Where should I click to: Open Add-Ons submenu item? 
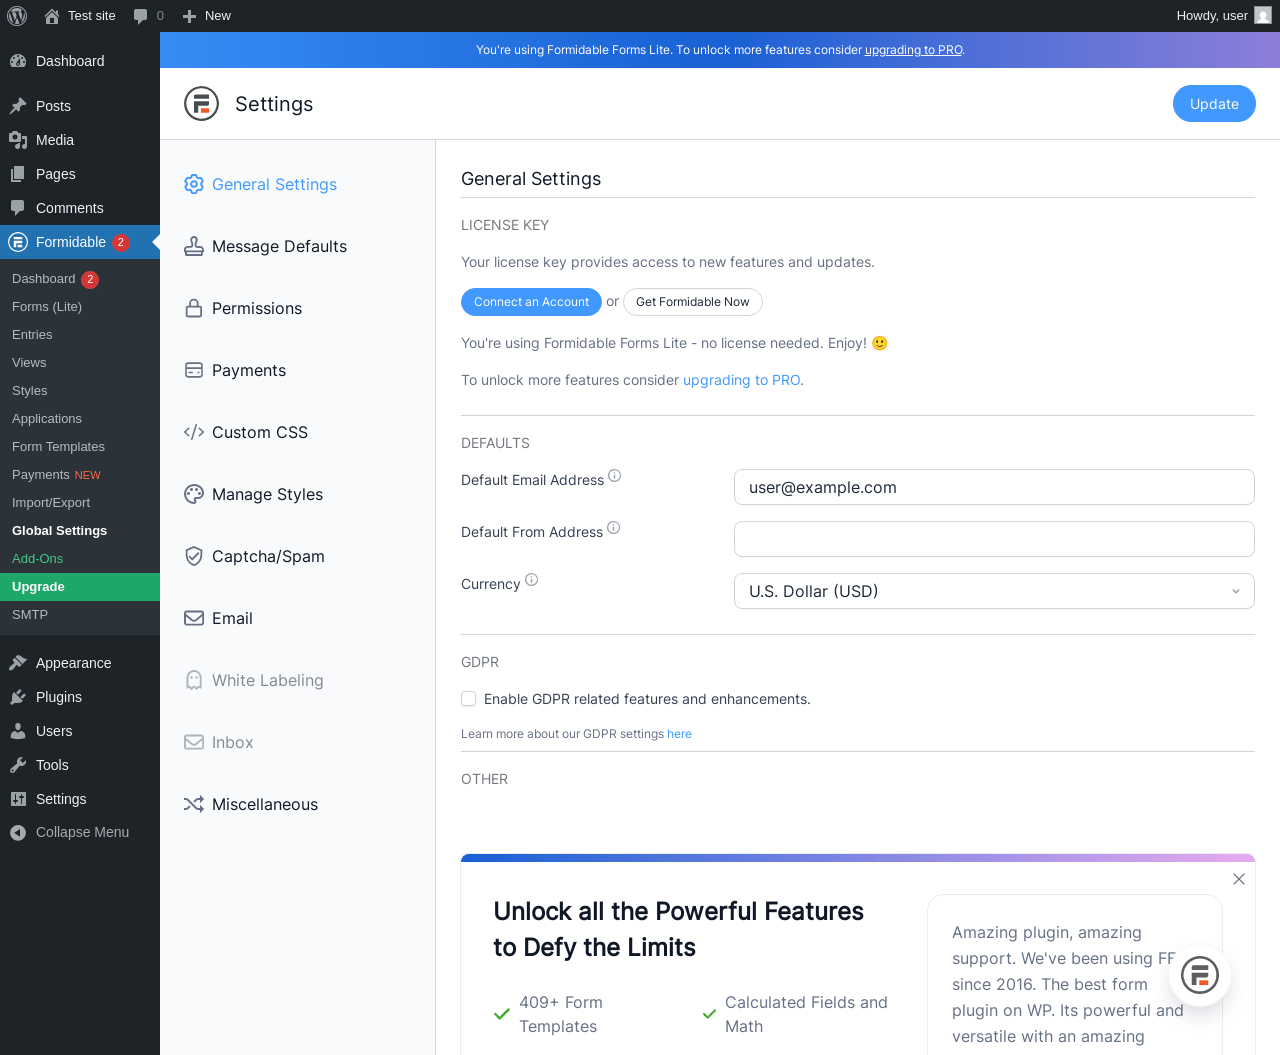coord(80,559)
